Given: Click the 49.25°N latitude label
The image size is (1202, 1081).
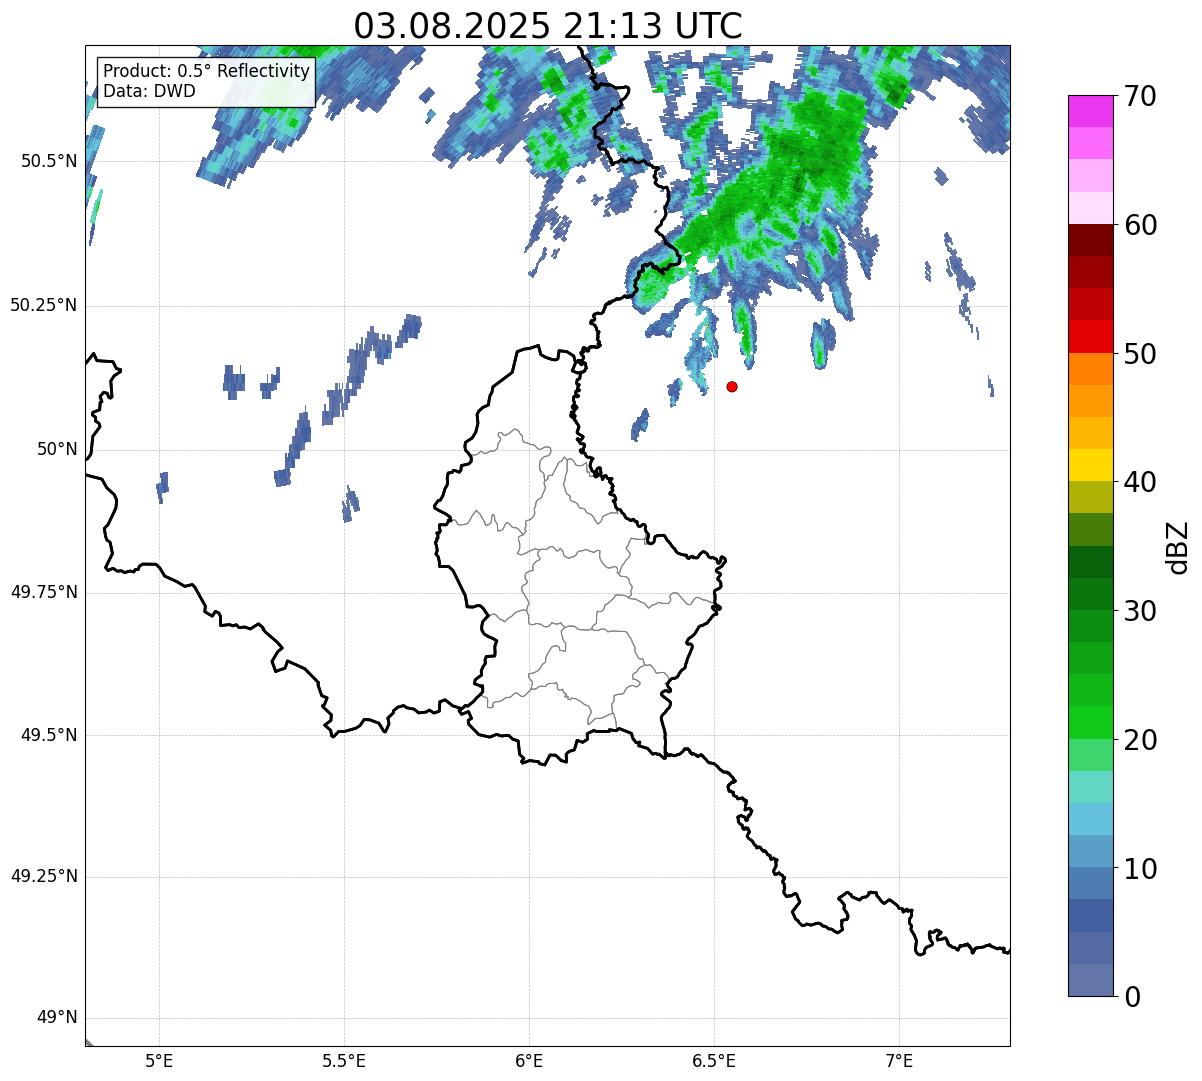Looking at the screenshot, I should pyautogui.click(x=43, y=877).
